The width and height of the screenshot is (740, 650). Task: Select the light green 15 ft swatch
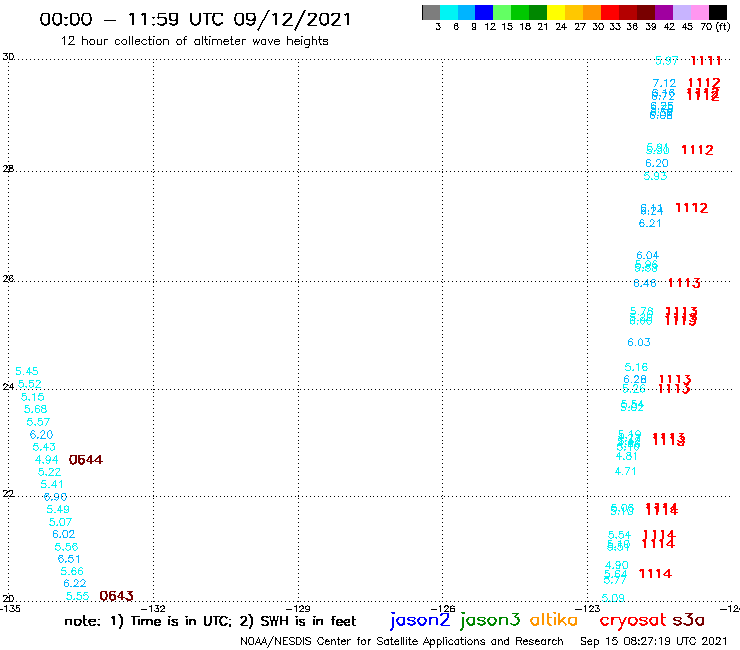tap(502, 12)
